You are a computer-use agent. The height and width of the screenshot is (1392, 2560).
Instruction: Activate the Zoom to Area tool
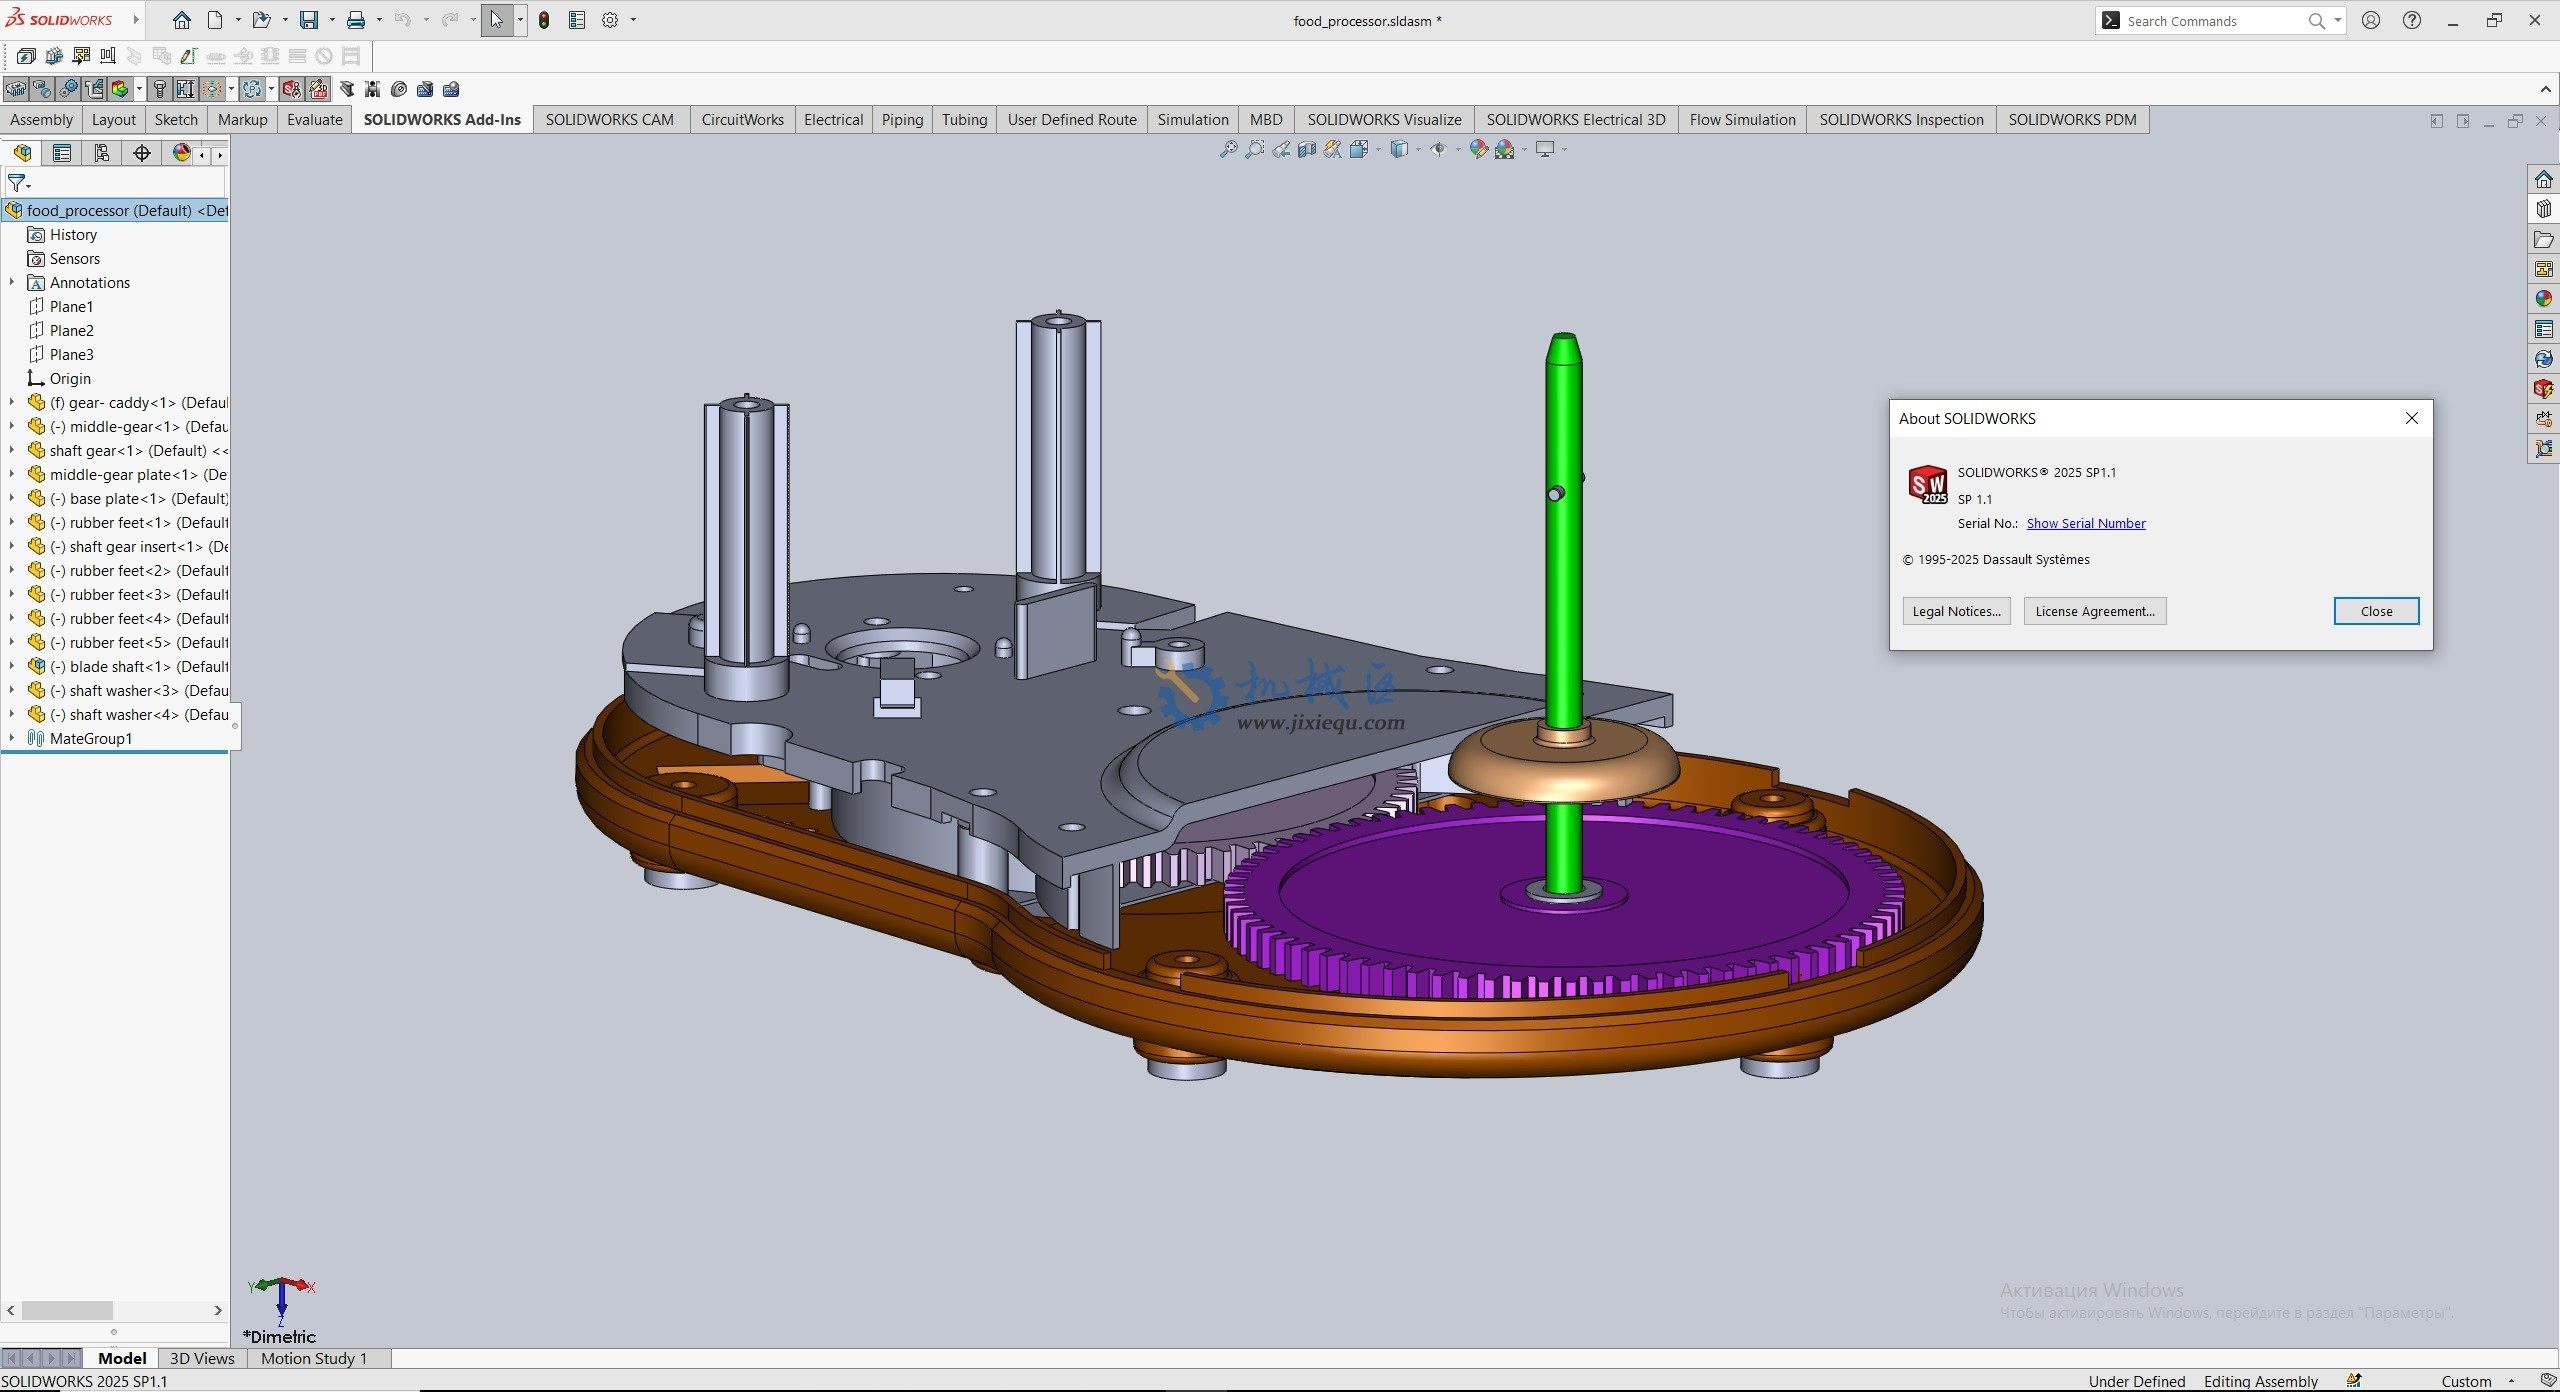pos(1255,150)
